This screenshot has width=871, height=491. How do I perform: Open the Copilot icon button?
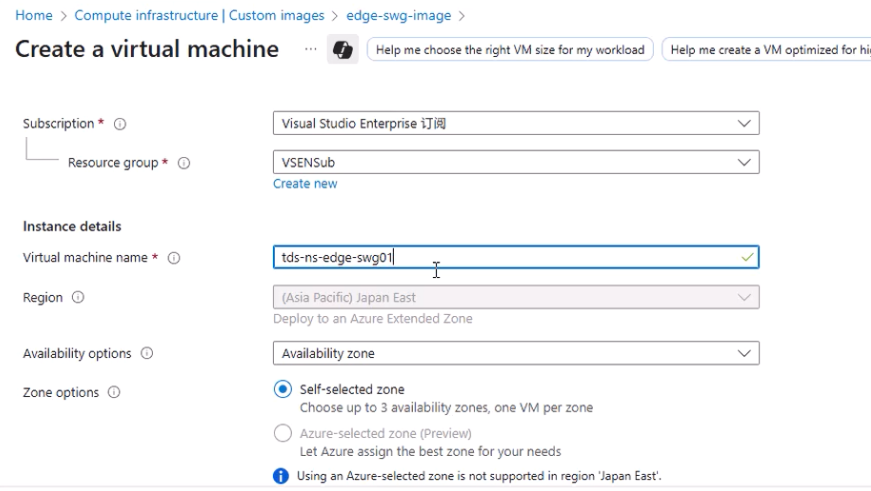click(x=342, y=49)
